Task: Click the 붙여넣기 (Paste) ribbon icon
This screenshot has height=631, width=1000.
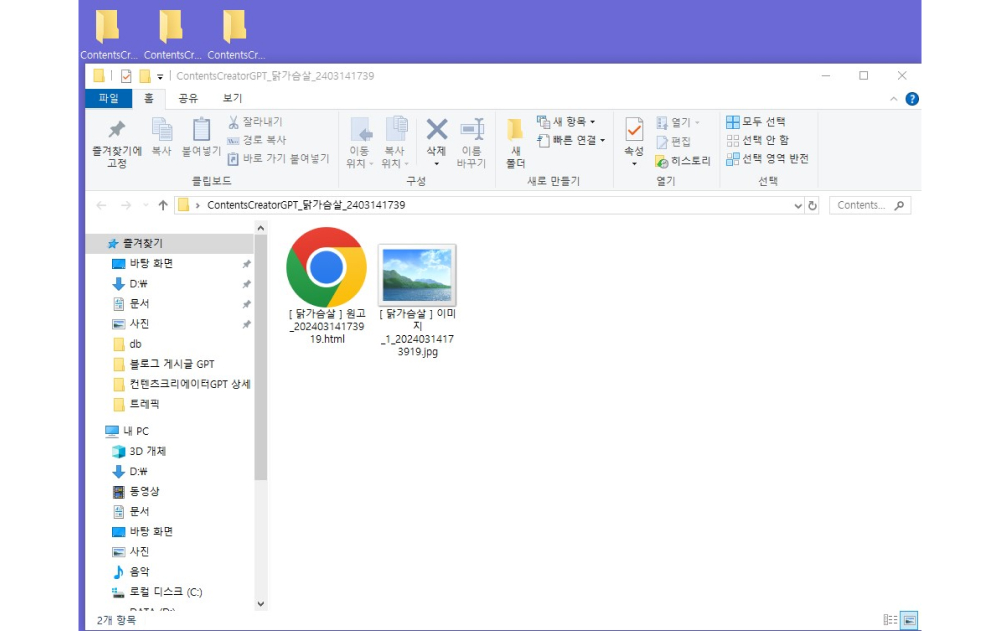Action: point(201,137)
